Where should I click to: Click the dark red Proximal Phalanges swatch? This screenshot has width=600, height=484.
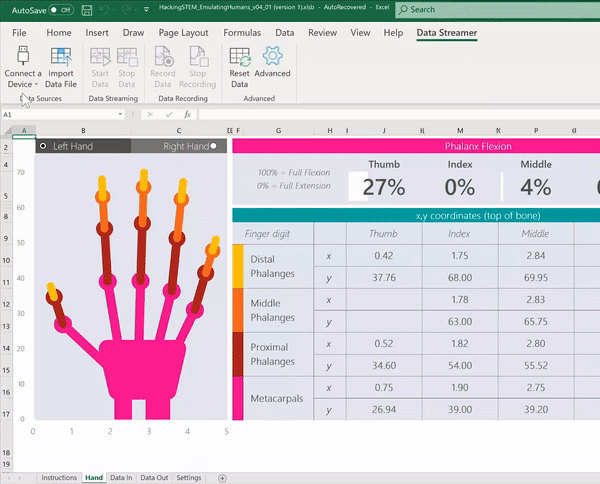pos(238,354)
